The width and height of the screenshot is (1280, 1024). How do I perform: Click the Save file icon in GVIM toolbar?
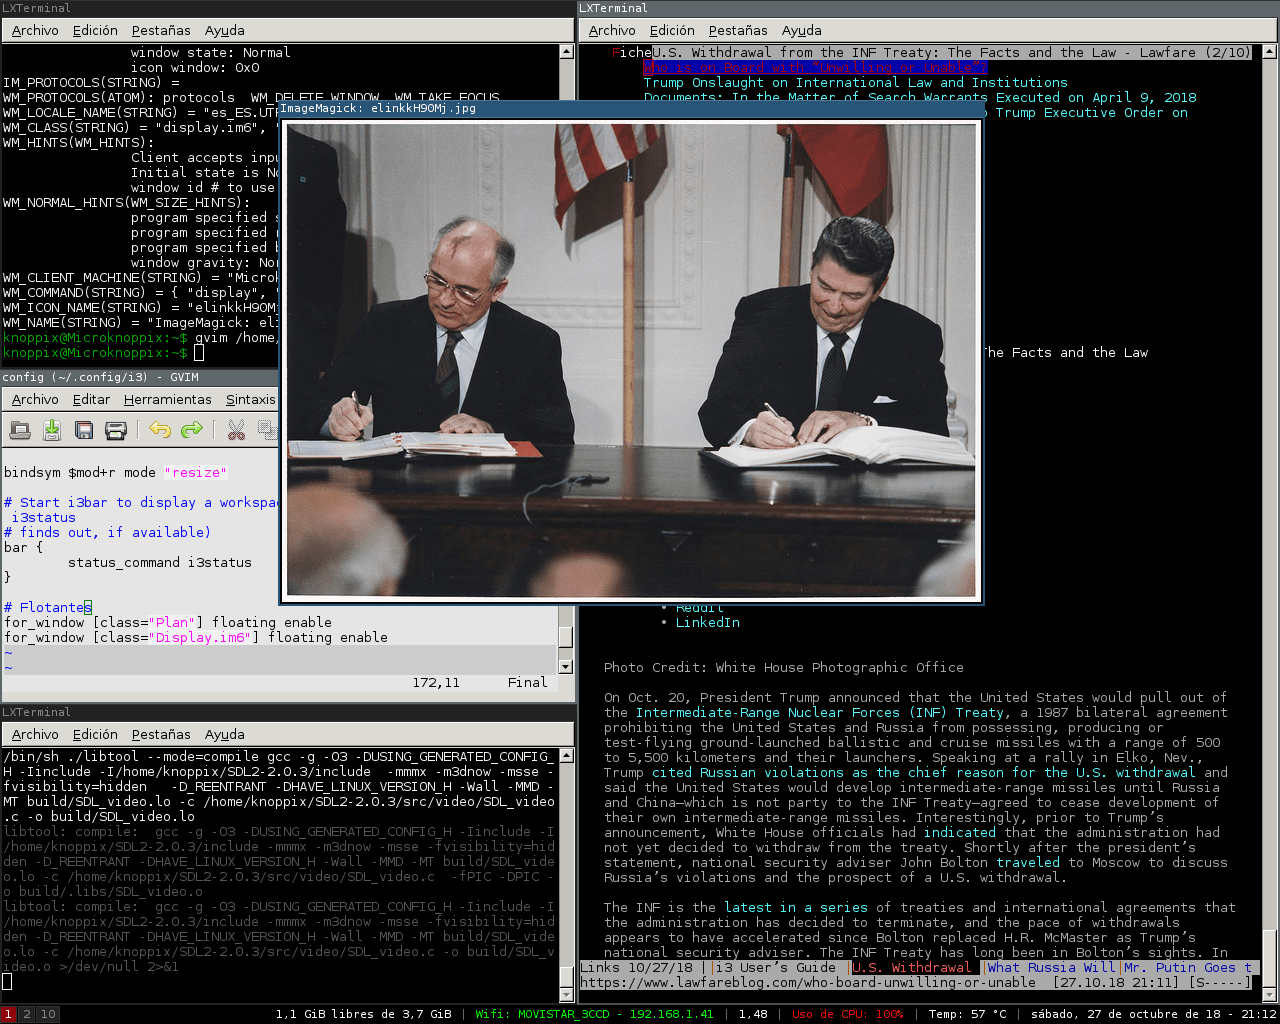click(x=52, y=430)
